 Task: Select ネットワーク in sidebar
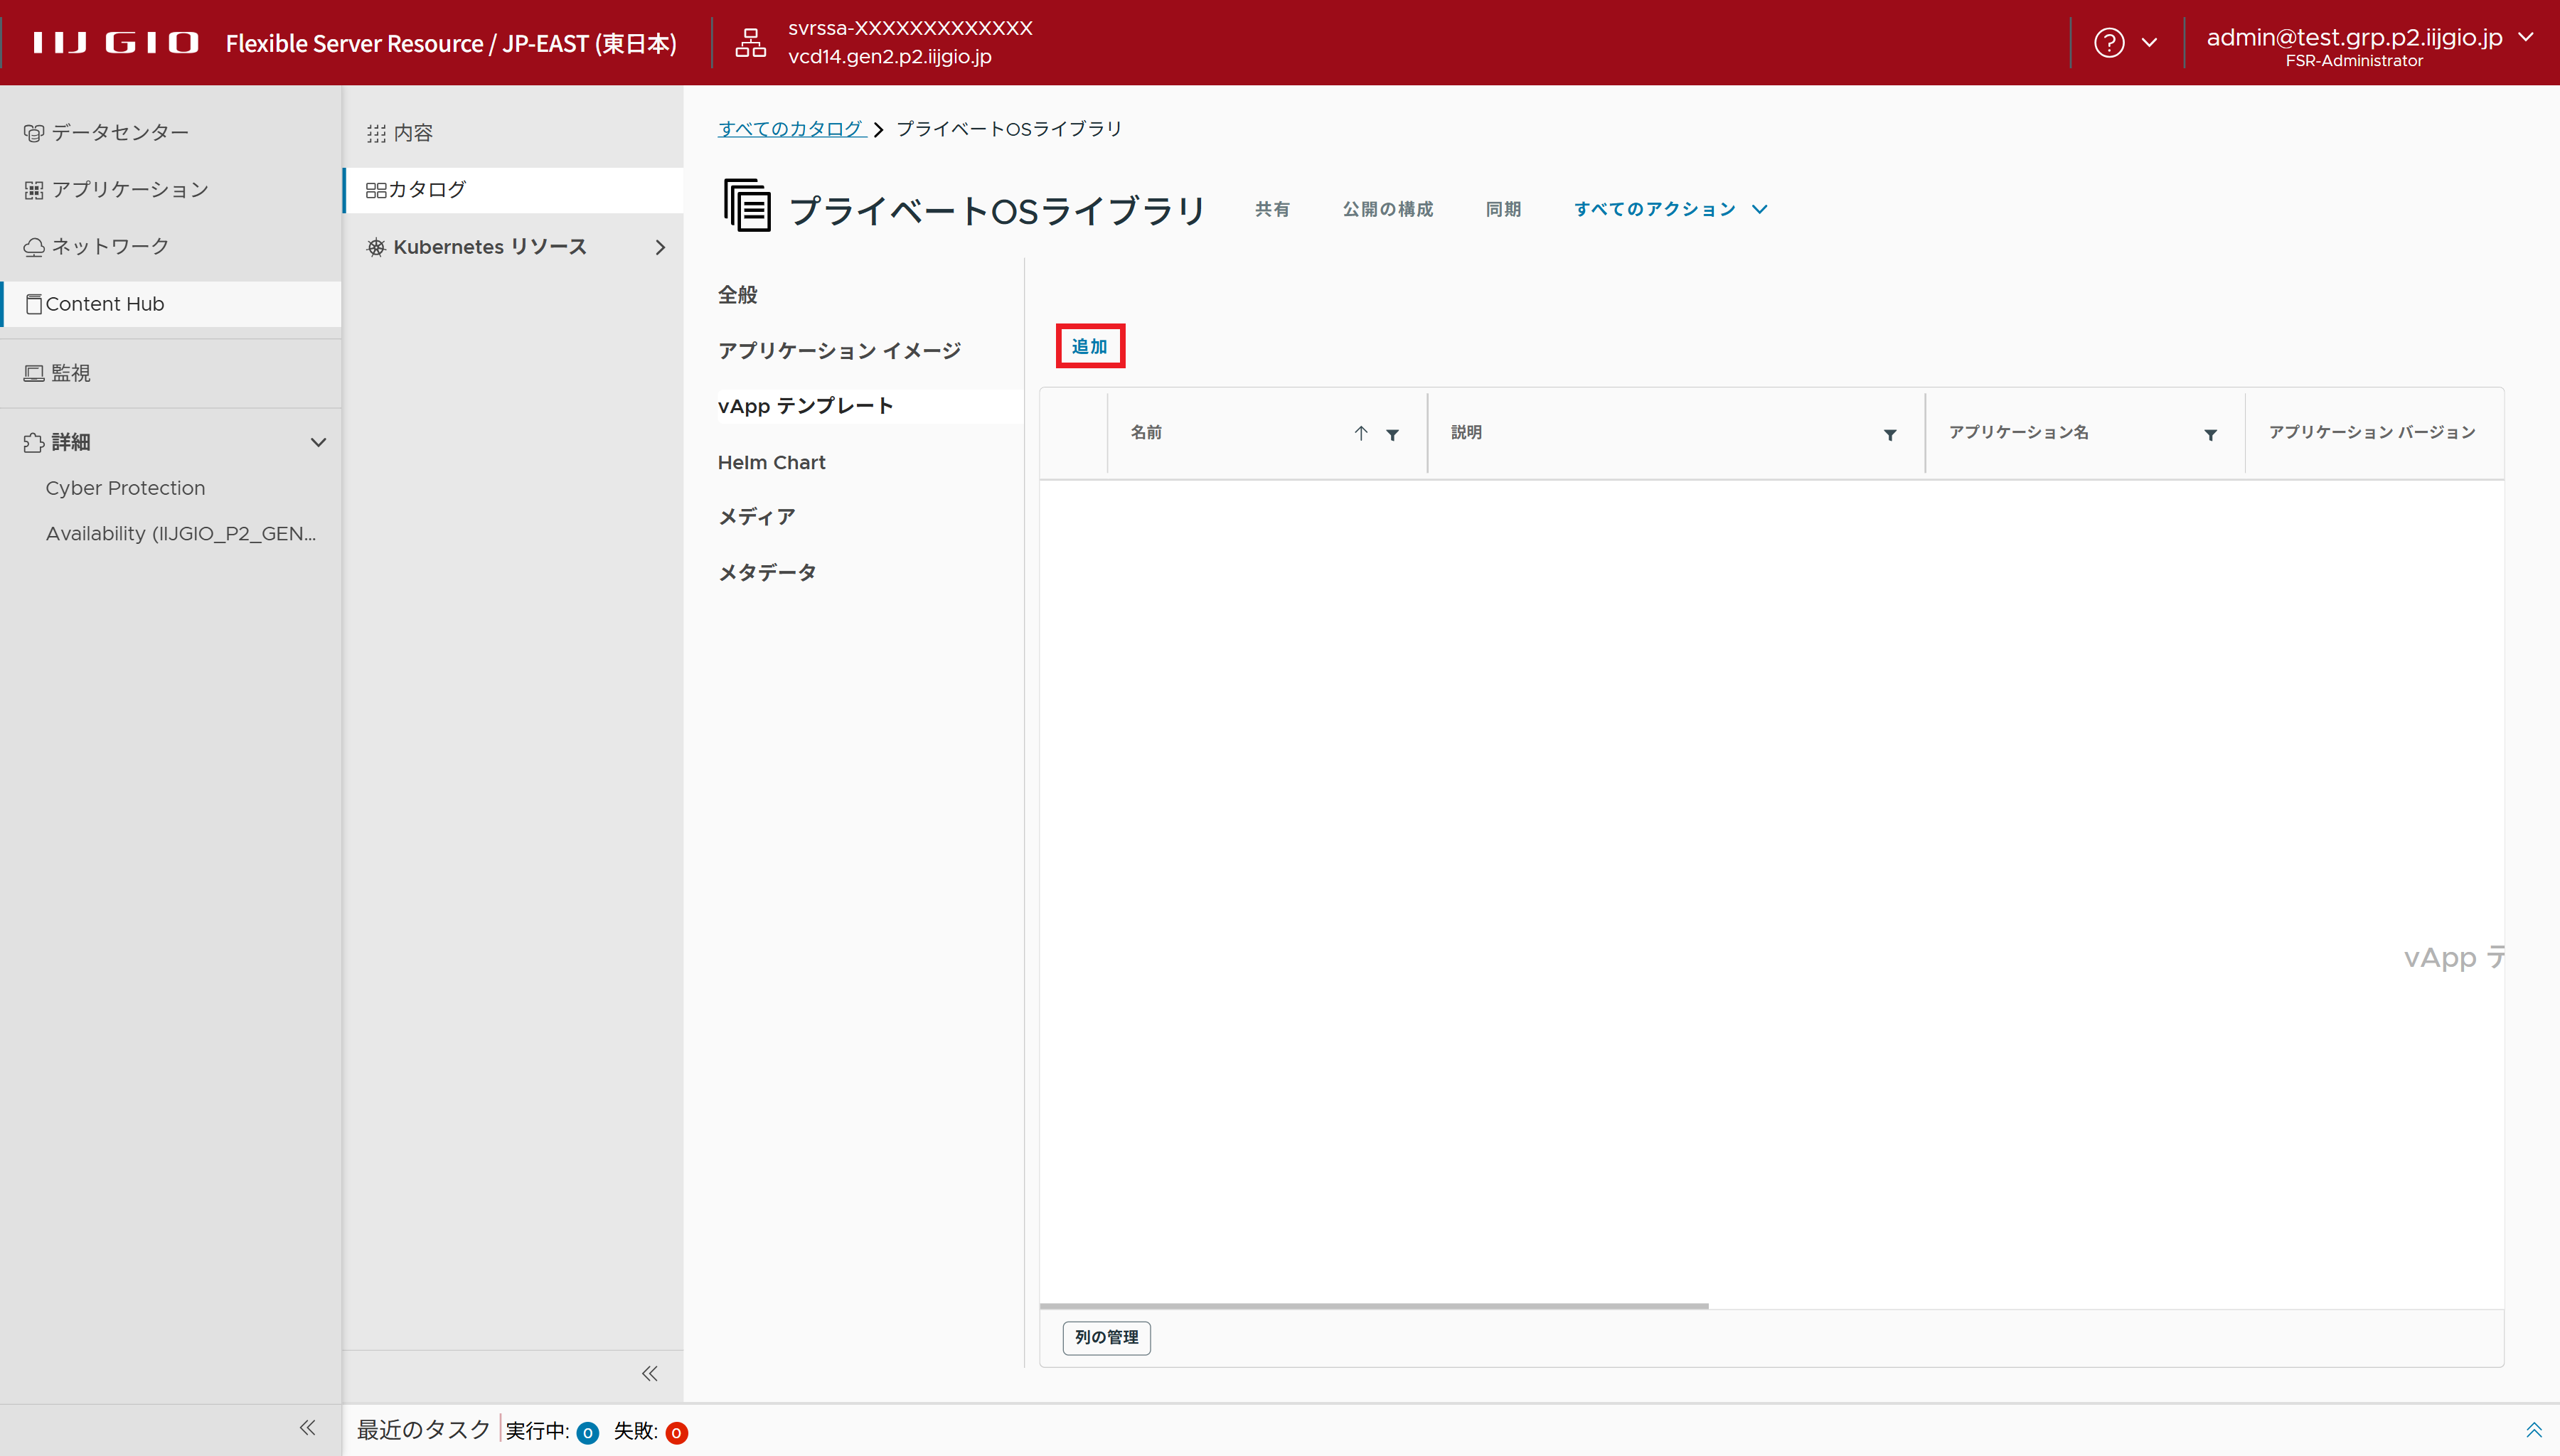pyautogui.click(x=110, y=246)
